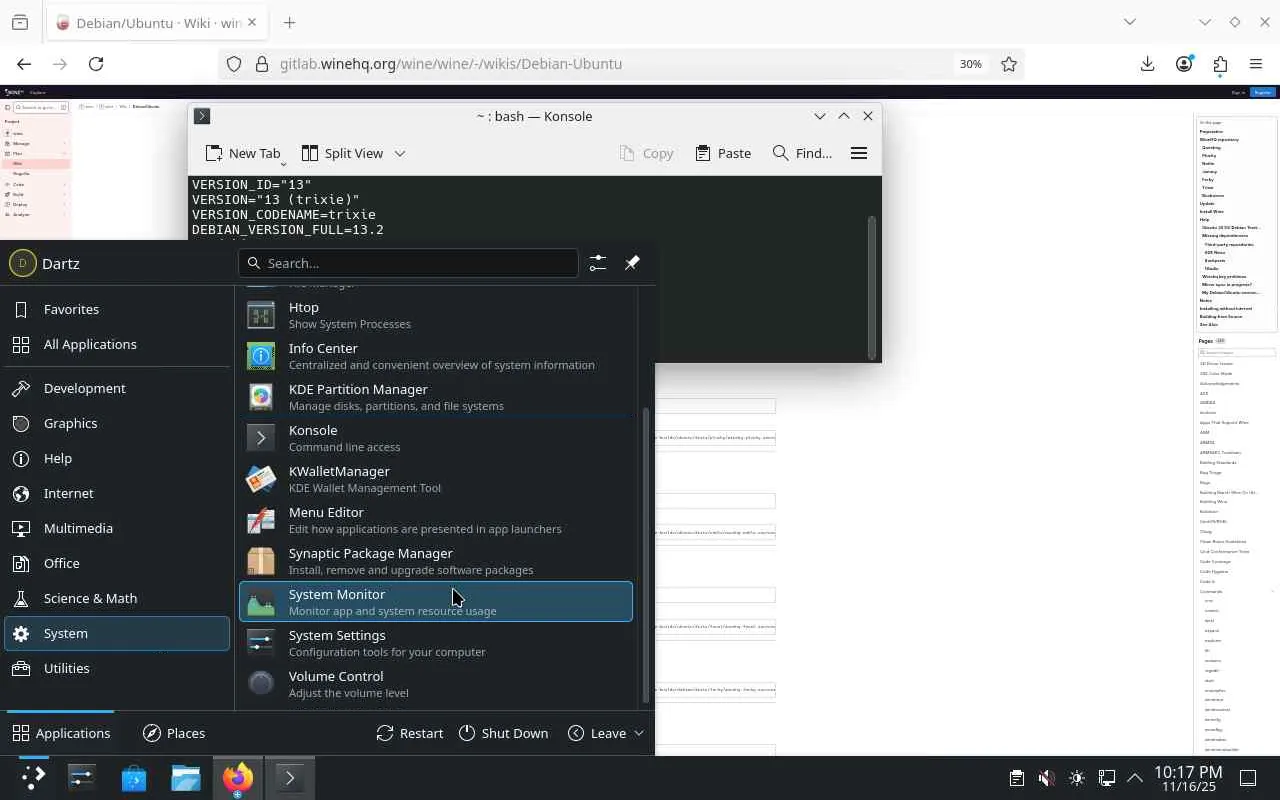Go back to the previous page in Firefox
This screenshot has width=1280, height=800.
[x=24, y=64]
